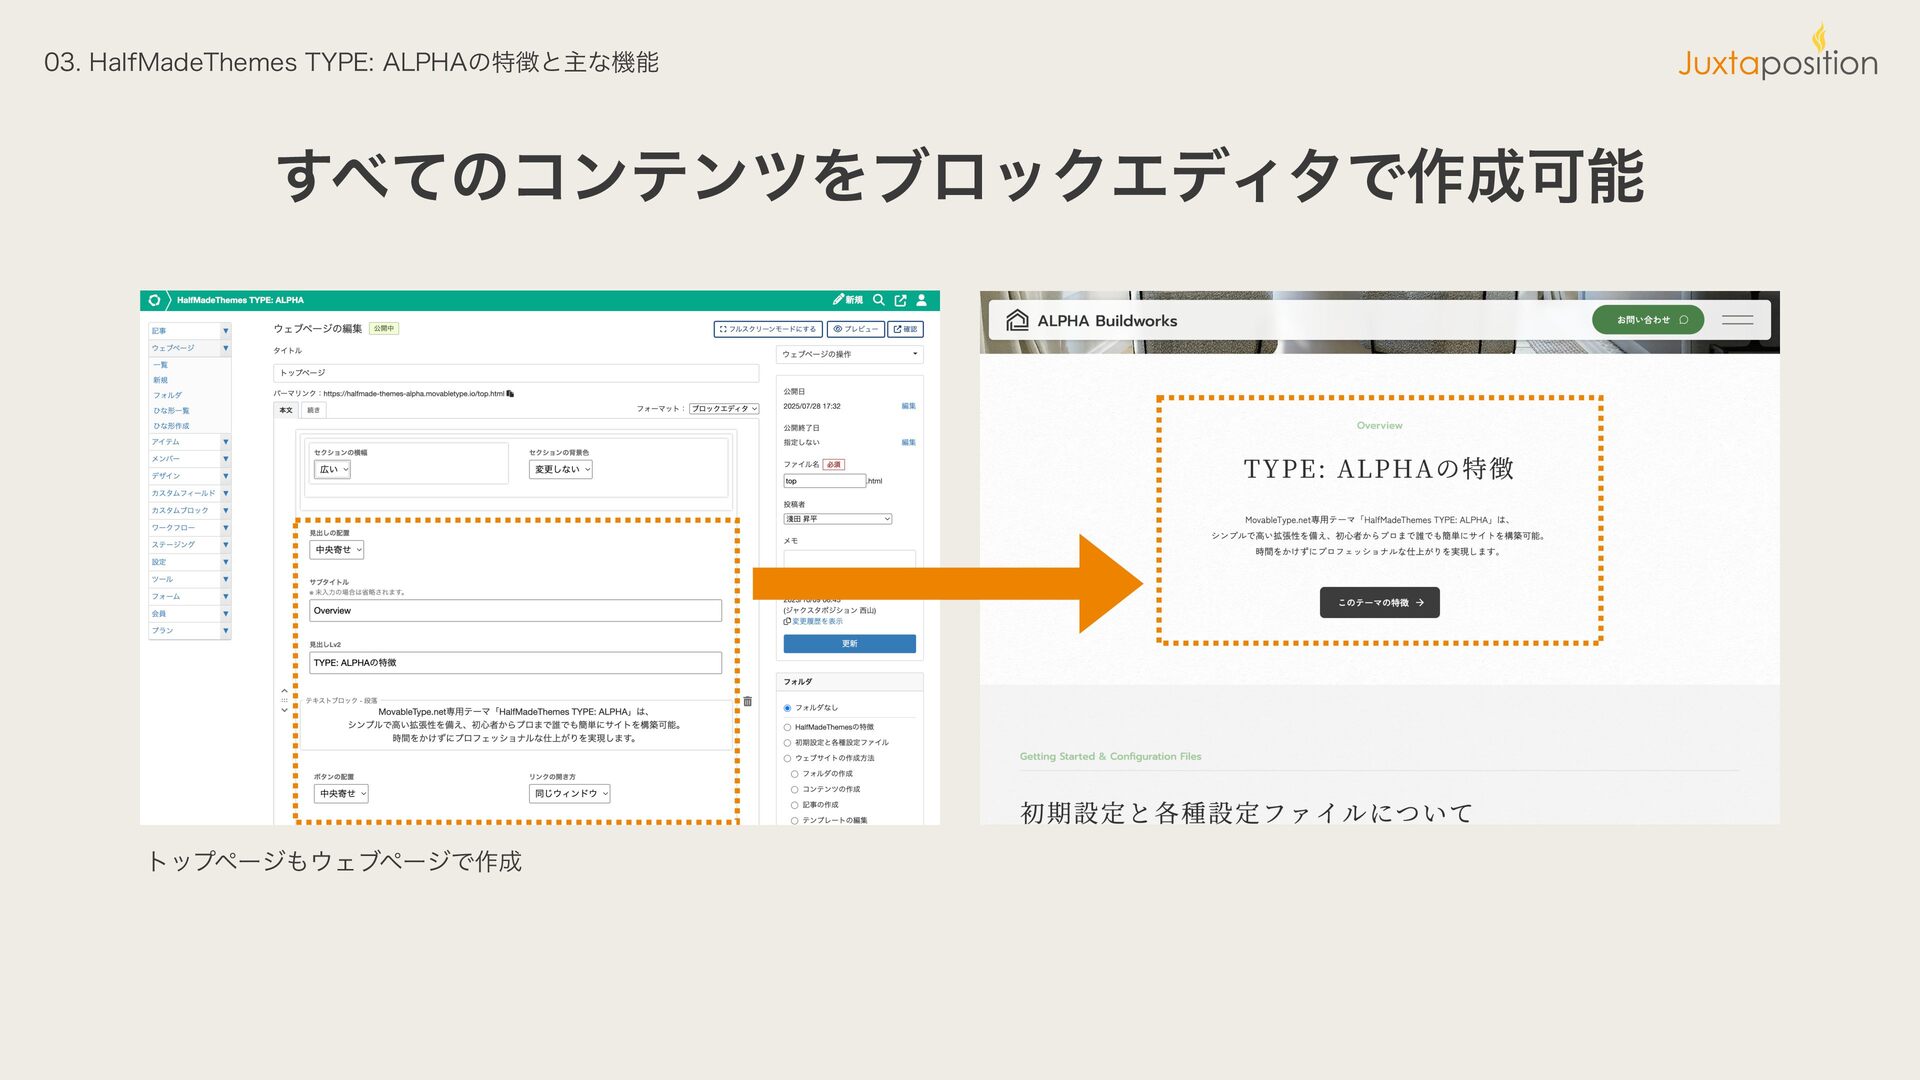Copy permalink with the clipboard icon
1920x1080 pixels.
coord(510,394)
